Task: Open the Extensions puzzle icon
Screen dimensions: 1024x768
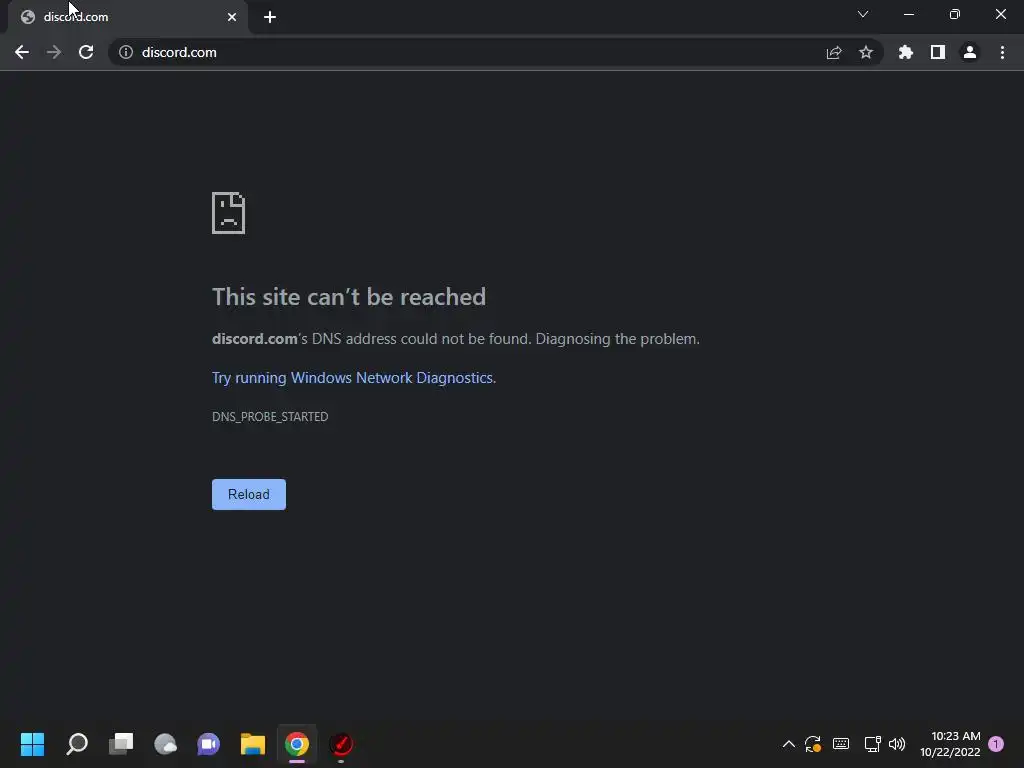Action: (x=906, y=52)
